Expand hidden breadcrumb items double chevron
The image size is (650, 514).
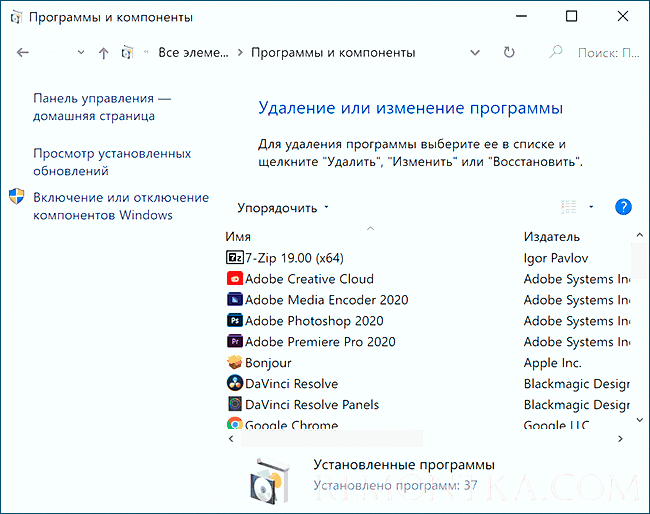coord(146,52)
